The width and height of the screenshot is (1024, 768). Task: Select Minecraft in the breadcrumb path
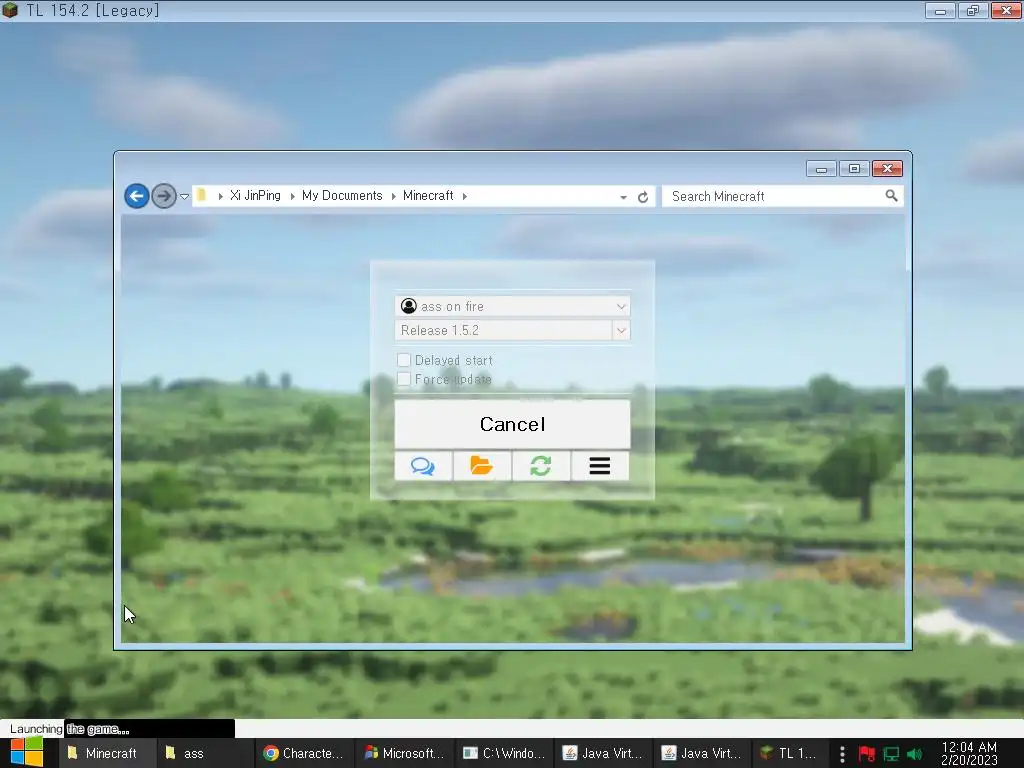click(x=428, y=196)
